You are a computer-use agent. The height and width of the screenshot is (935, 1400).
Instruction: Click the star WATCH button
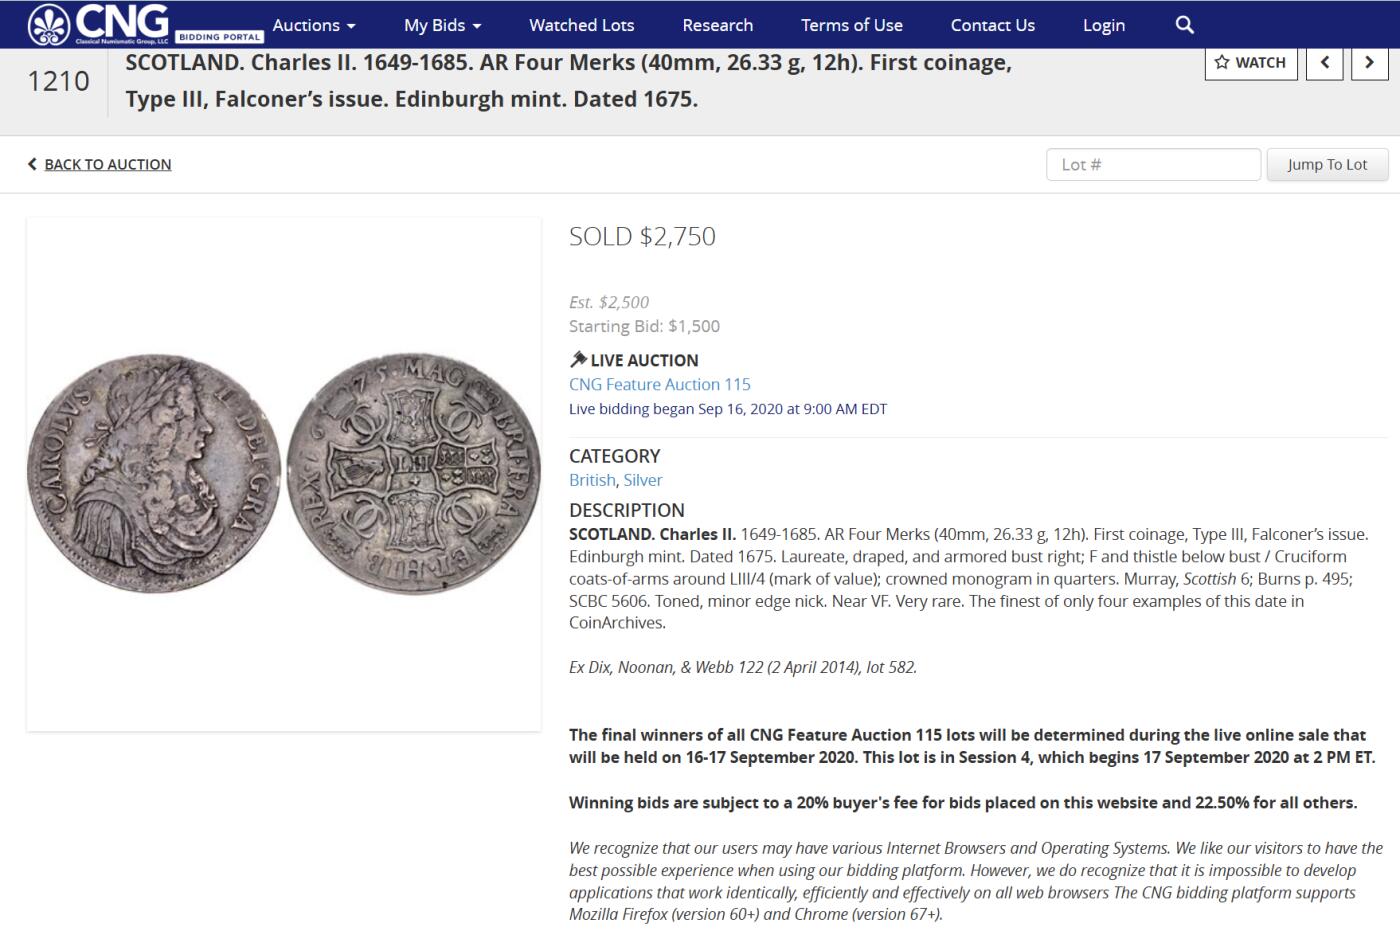tap(1251, 62)
